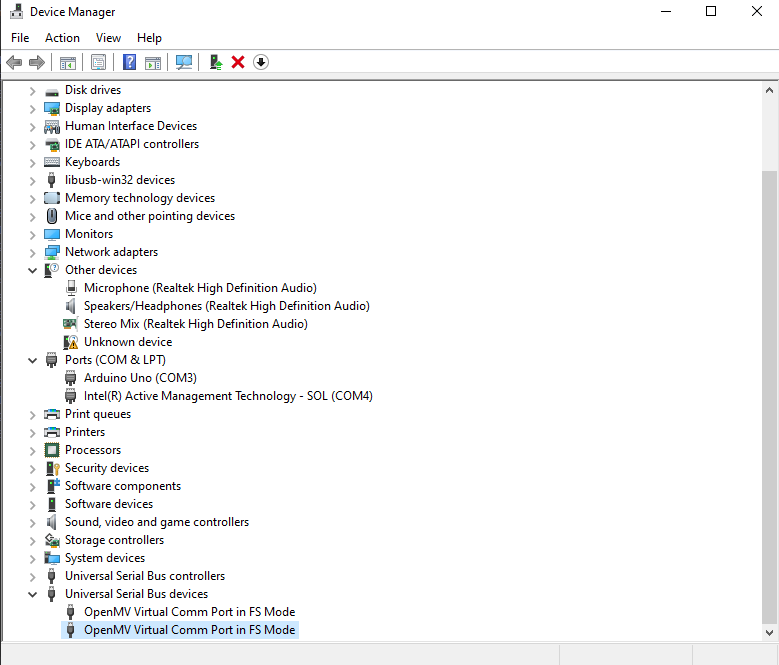This screenshot has height=665, width=779.
Task: Collapse the Other devices node
Action: point(32,271)
